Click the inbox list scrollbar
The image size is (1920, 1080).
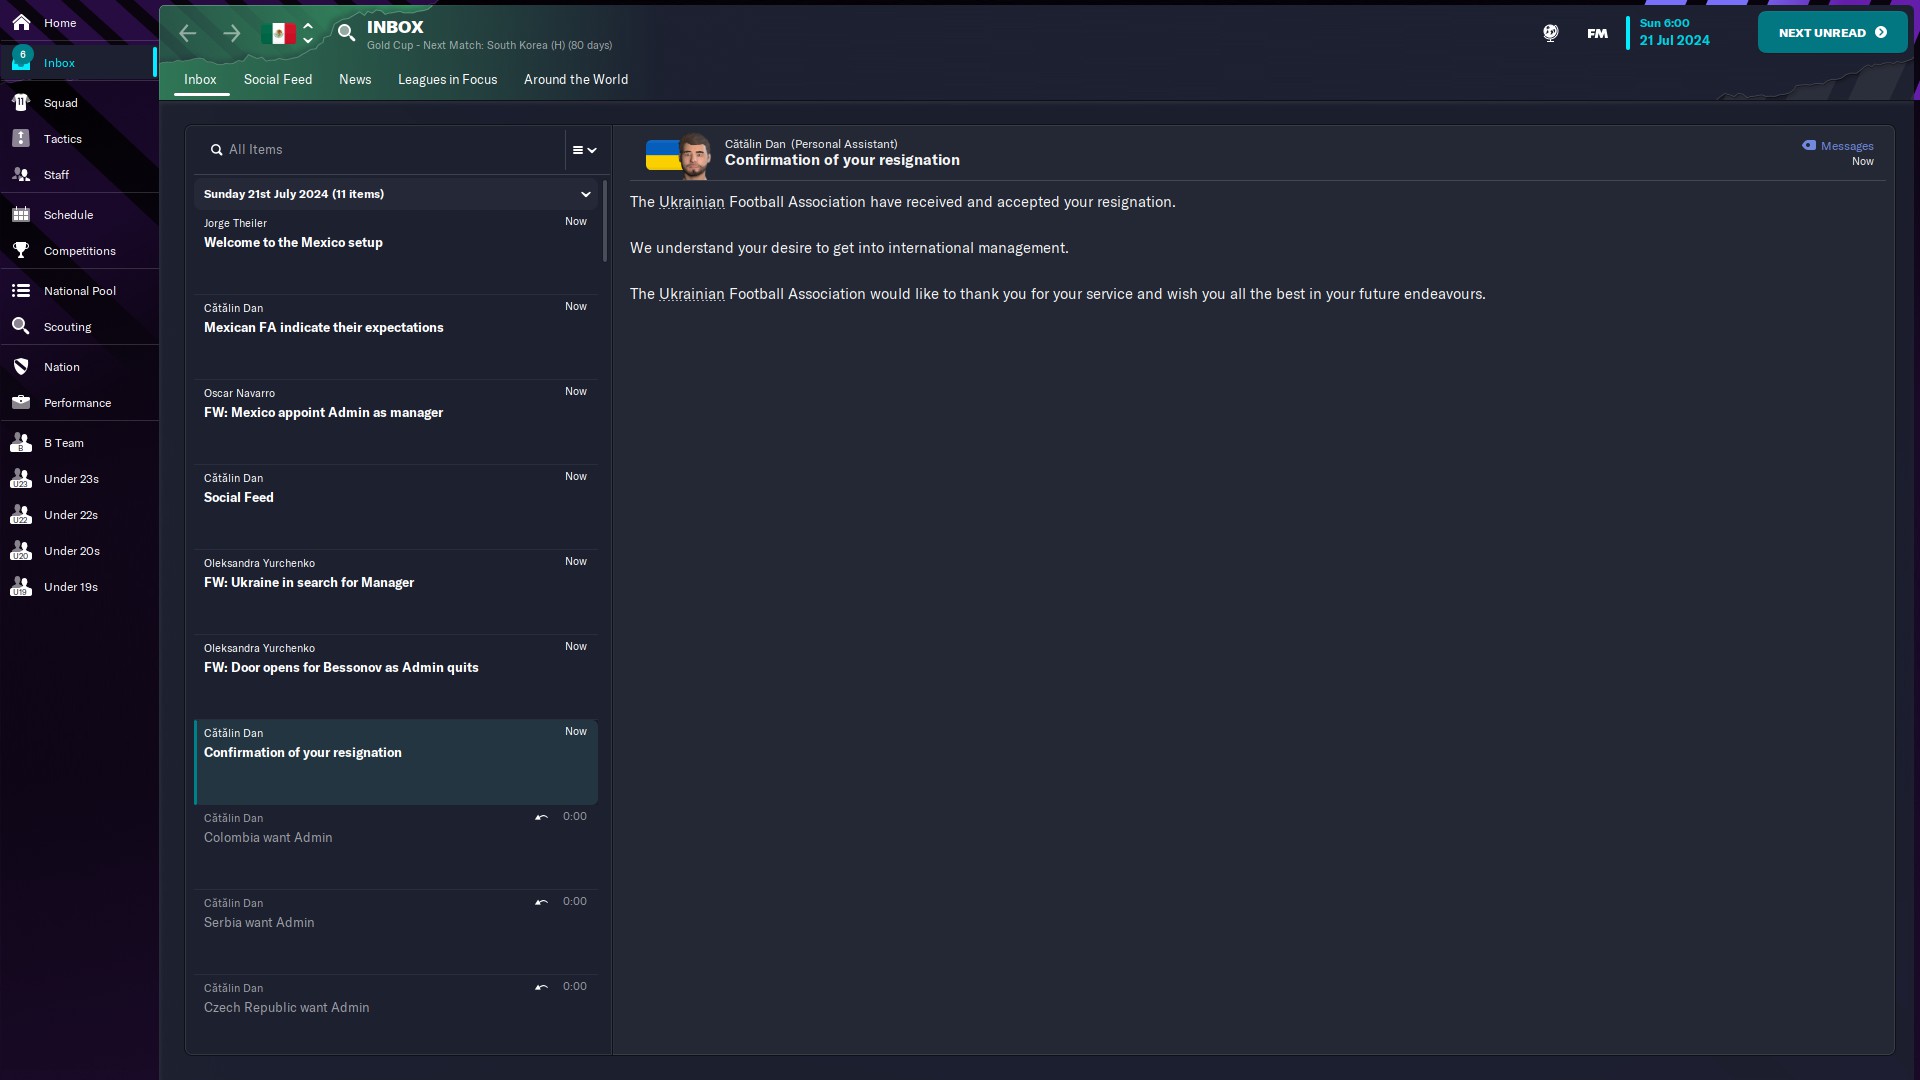[x=605, y=221]
